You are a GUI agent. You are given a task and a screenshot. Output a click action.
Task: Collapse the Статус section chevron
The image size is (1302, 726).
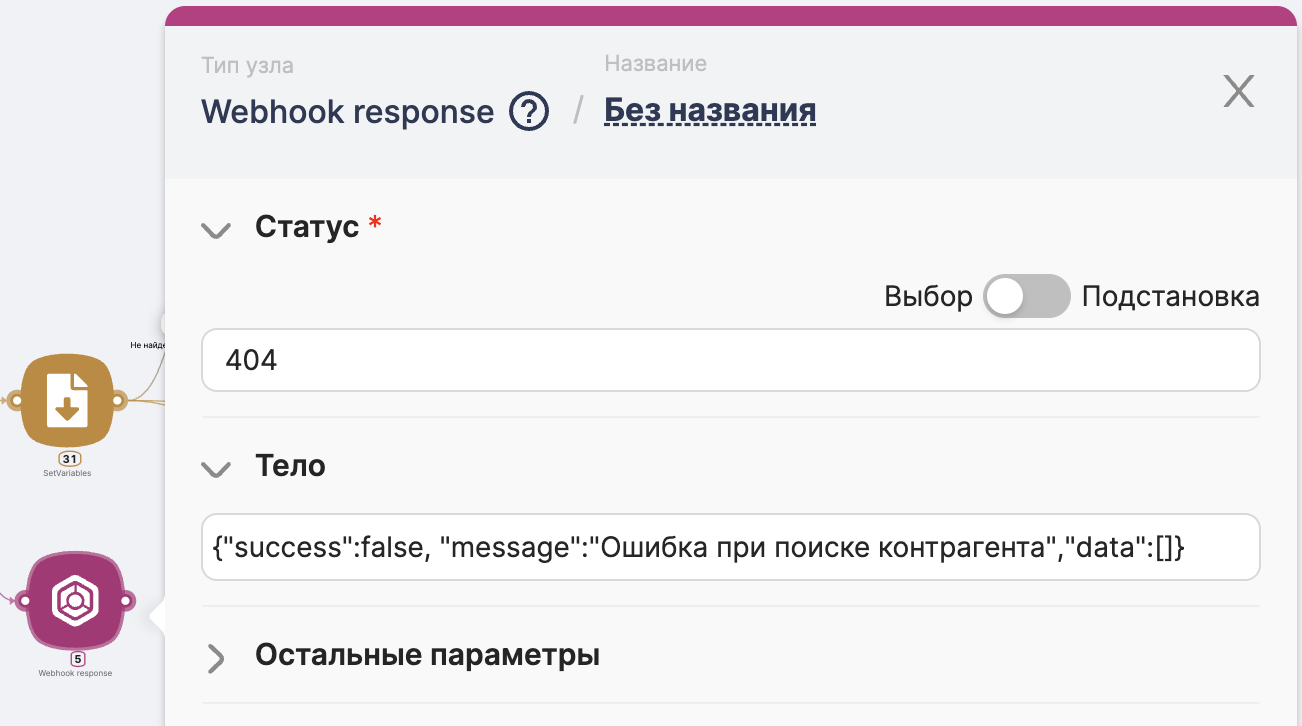pos(216,229)
